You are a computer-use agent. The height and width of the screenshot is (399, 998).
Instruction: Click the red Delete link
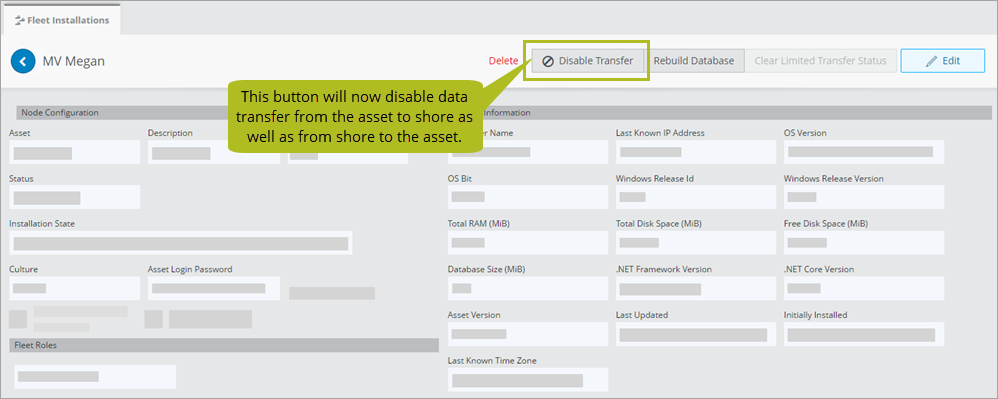tap(503, 61)
